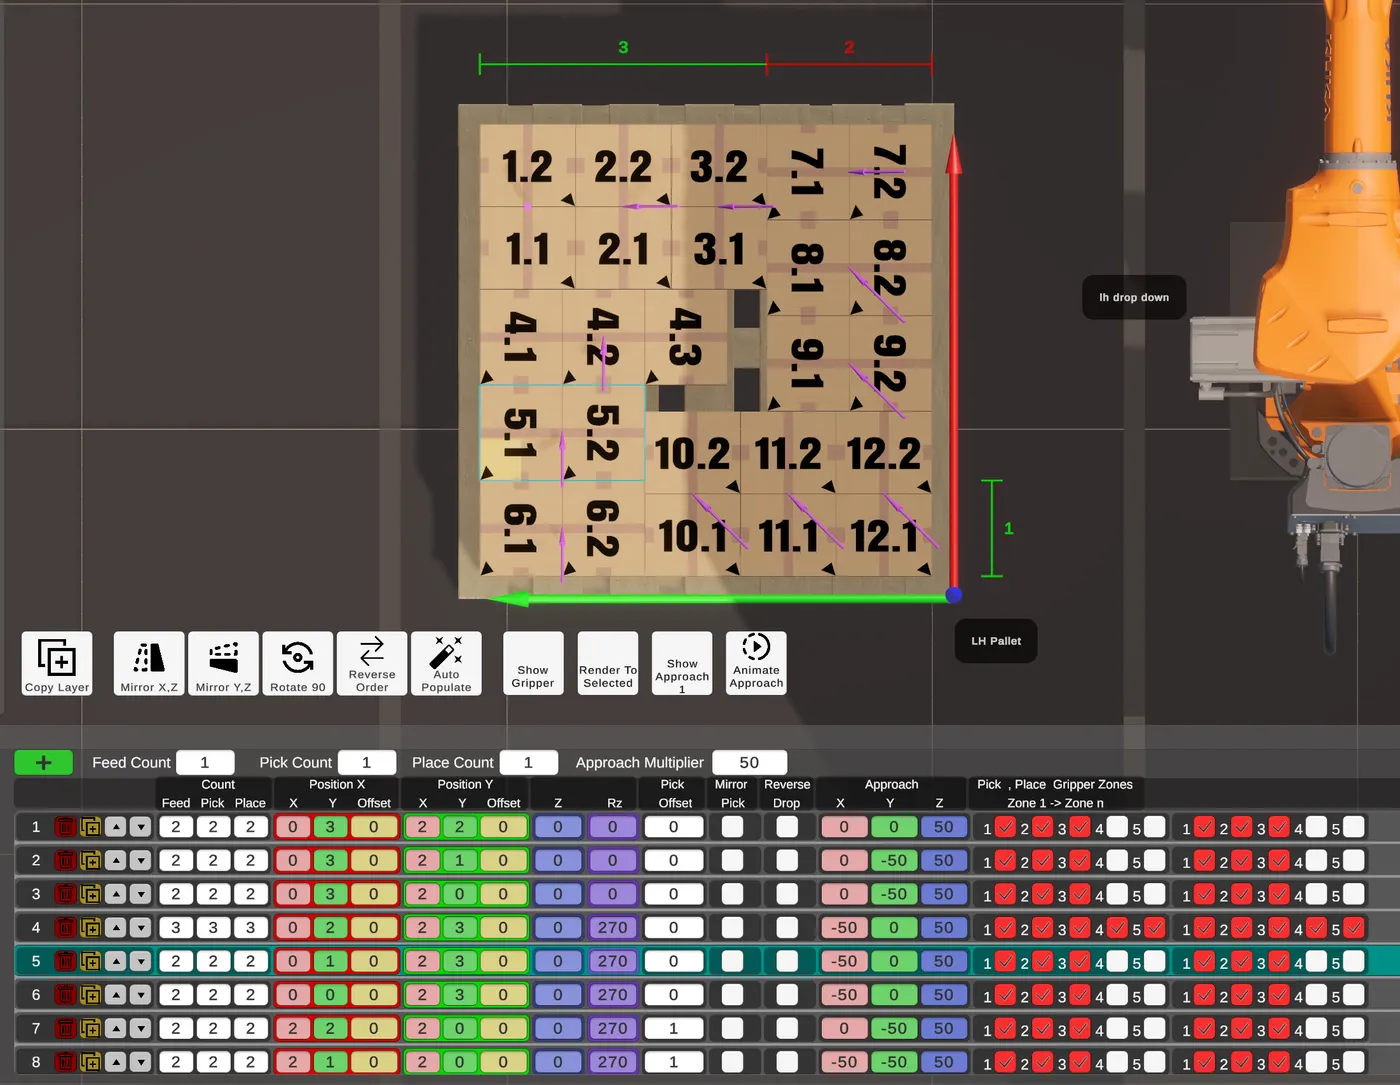Click the Approach X field in row 6
This screenshot has height=1085, width=1400.
[844, 995]
